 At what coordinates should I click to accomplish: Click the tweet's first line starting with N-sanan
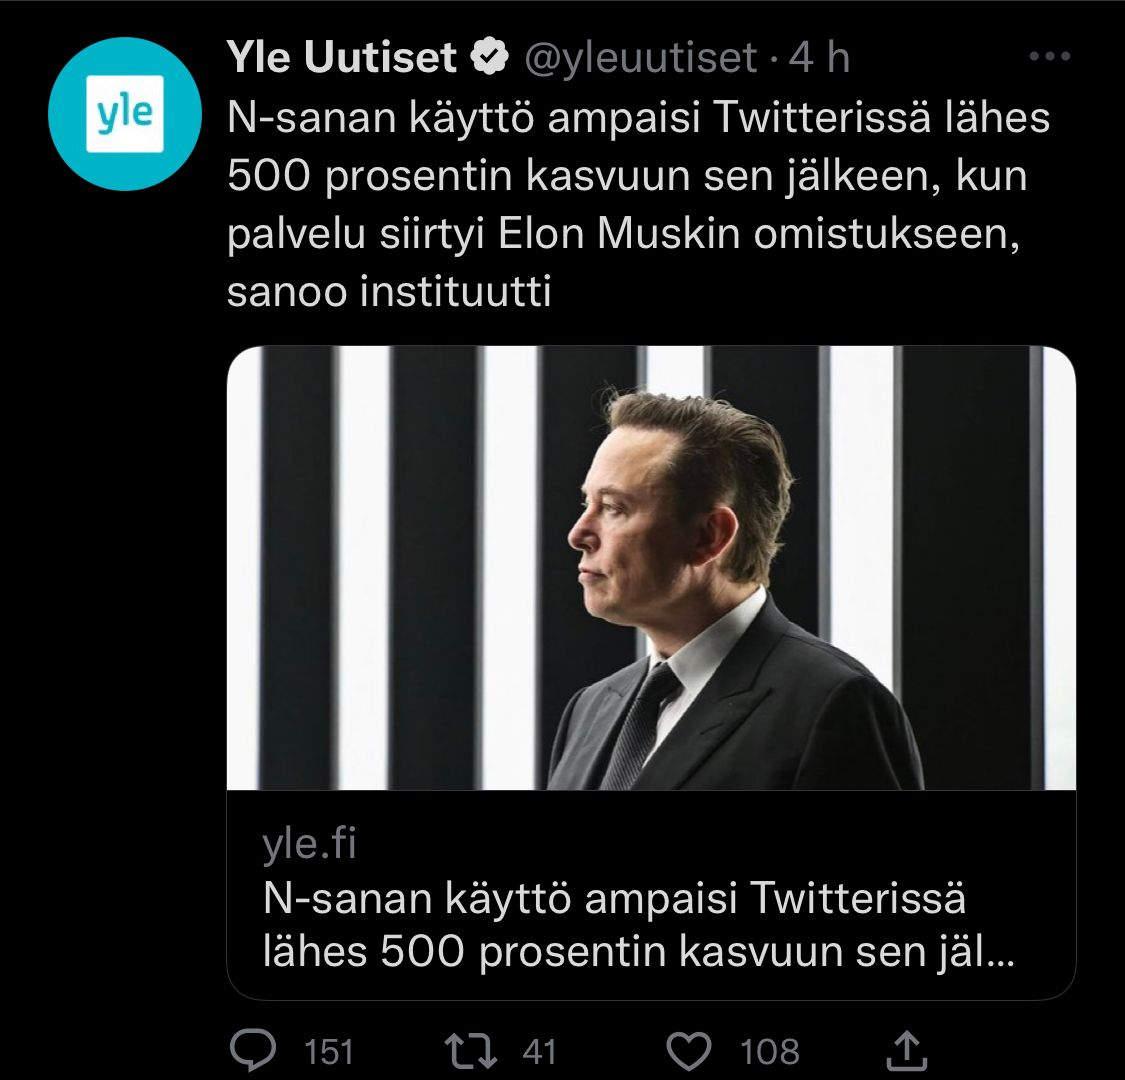coord(639,118)
